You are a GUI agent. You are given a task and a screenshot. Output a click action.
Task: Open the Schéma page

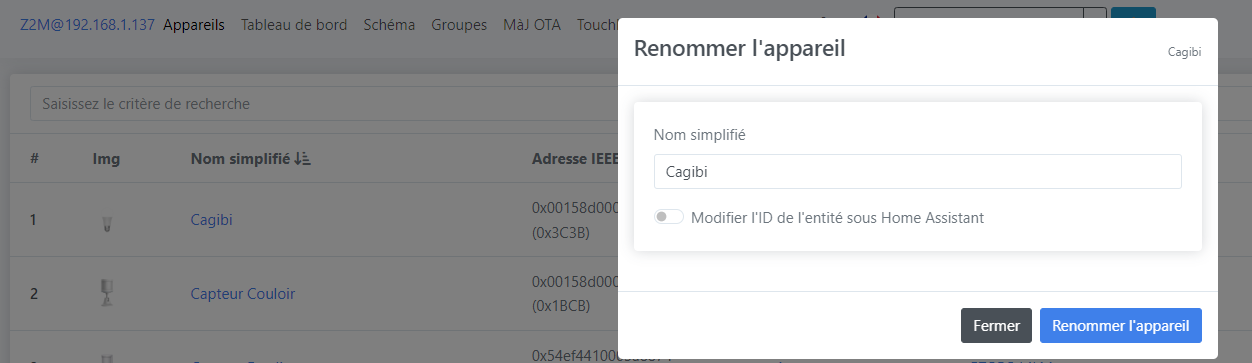pos(389,25)
